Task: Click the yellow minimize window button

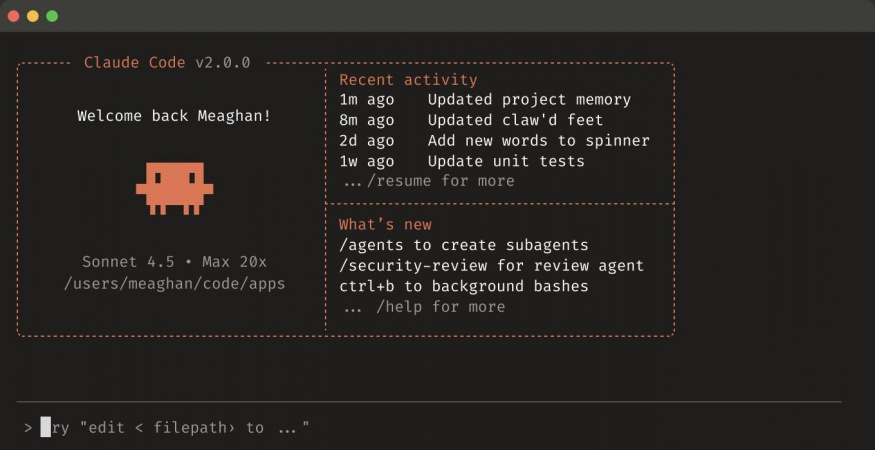Action: pos(33,16)
